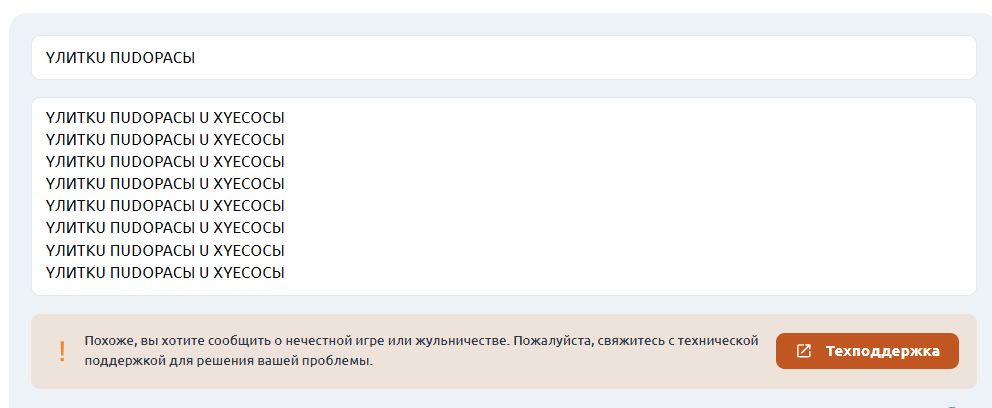The image size is (992, 408).
Task: Place cursor in seventh line of message text
Action: (164, 250)
